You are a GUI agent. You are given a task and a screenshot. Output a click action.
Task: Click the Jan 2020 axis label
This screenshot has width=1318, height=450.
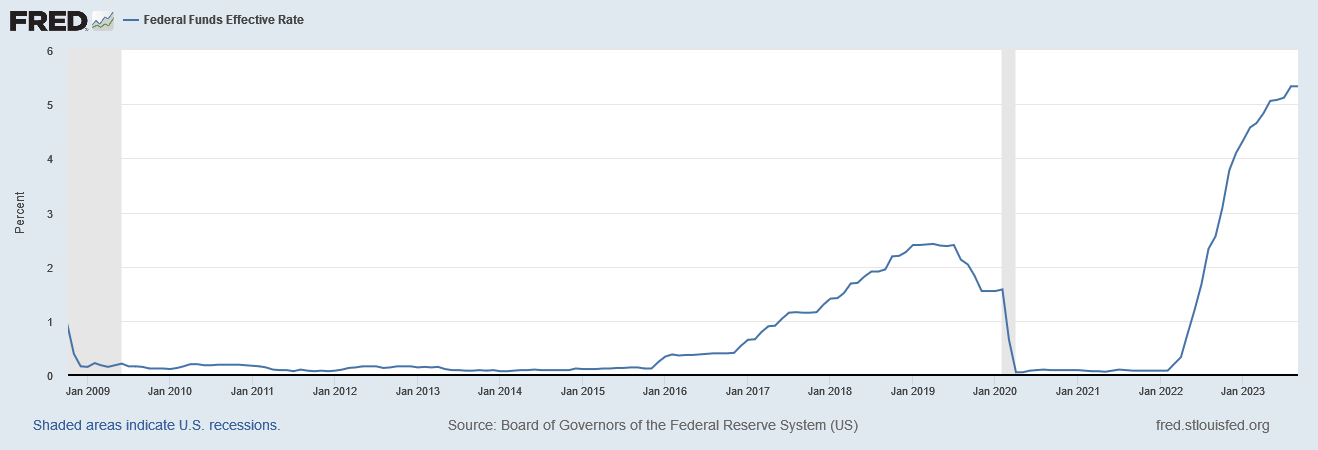pyautogui.click(x=993, y=391)
